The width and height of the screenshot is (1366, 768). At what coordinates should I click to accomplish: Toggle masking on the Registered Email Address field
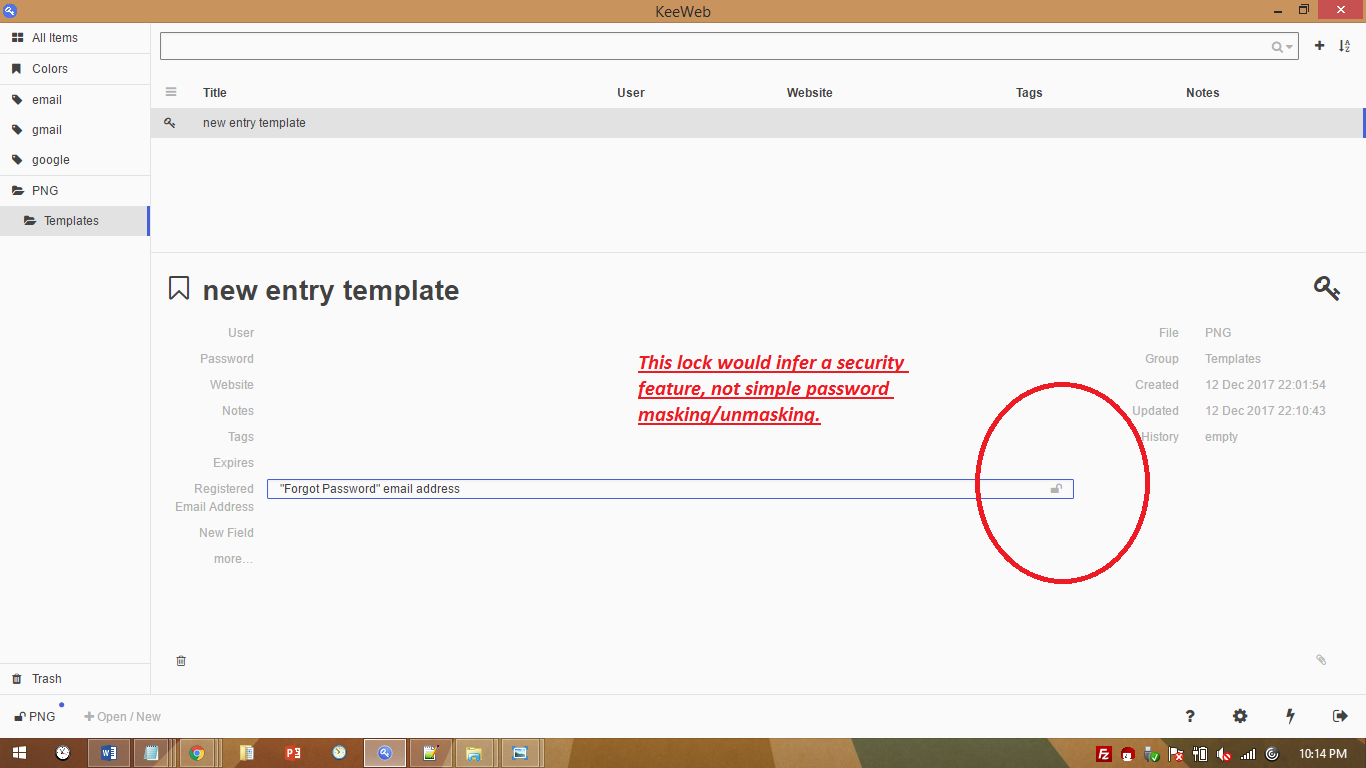click(1056, 489)
